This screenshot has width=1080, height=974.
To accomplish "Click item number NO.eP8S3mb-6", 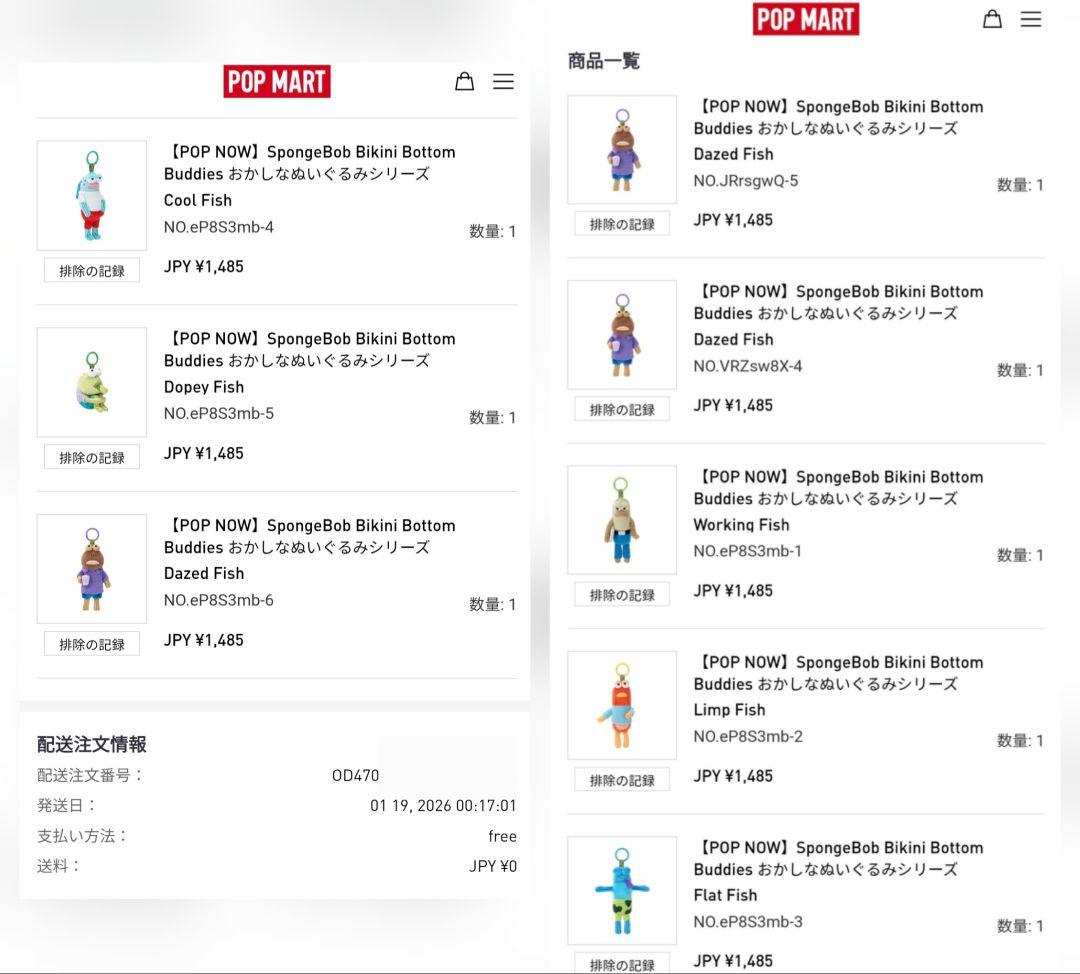I will coord(218,600).
